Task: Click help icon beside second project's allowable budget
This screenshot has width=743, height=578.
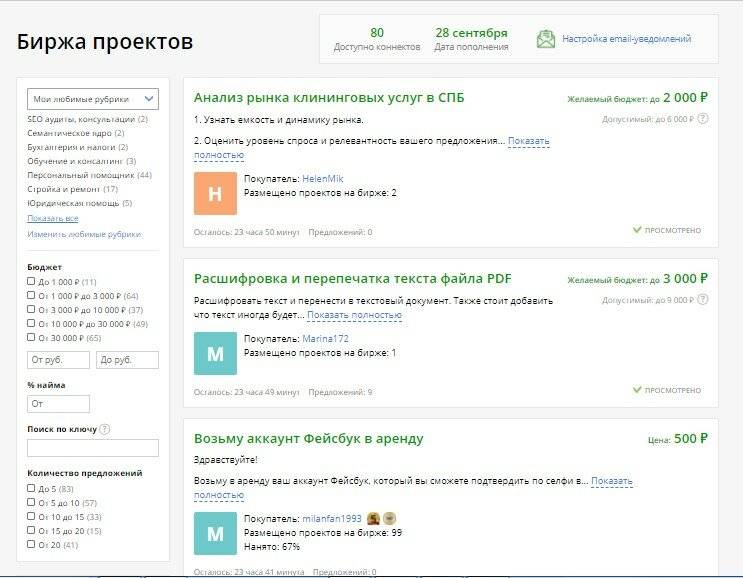Action: click(702, 299)
